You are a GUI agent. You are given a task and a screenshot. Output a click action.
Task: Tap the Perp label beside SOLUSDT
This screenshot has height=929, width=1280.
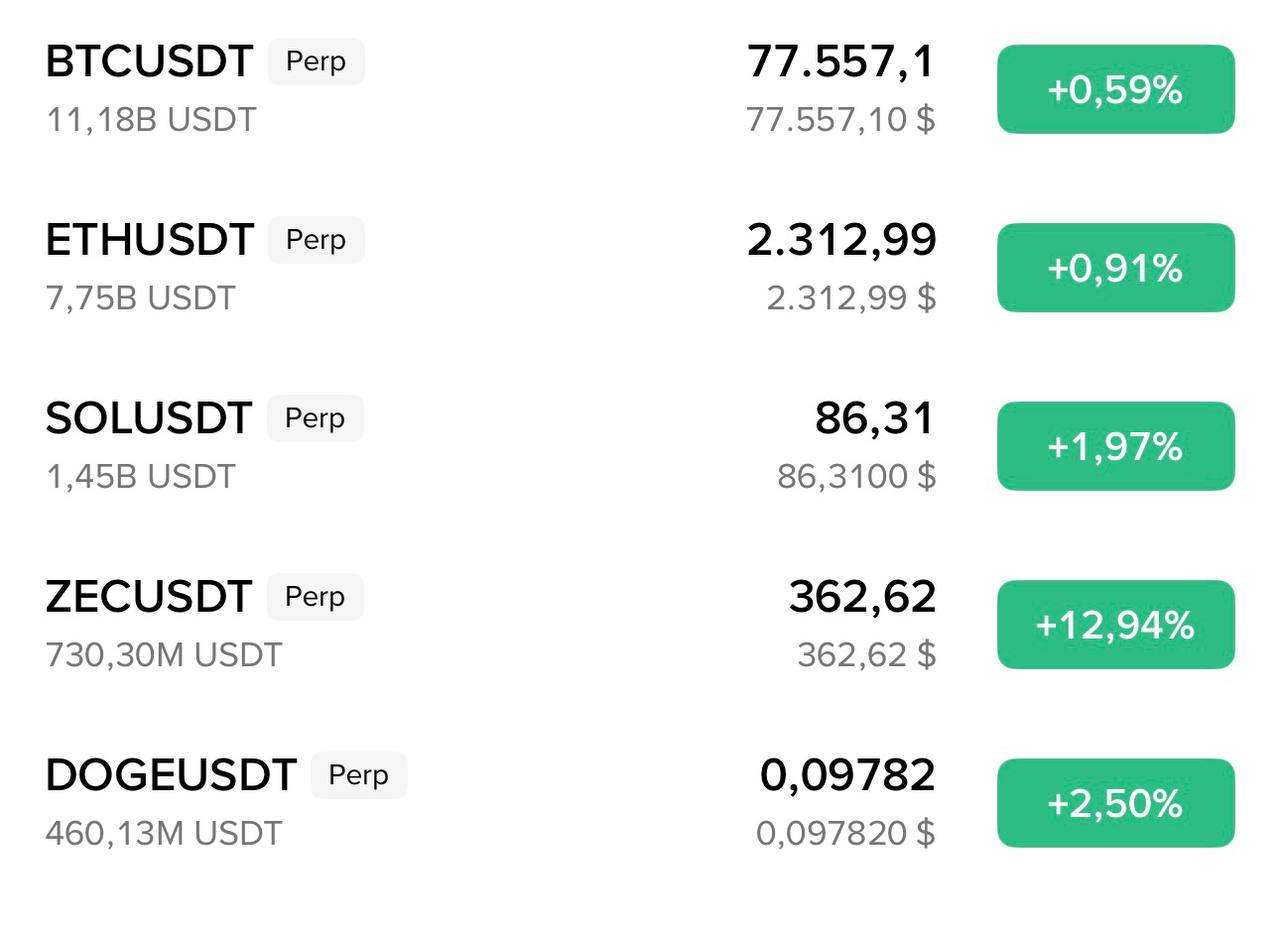315,419
